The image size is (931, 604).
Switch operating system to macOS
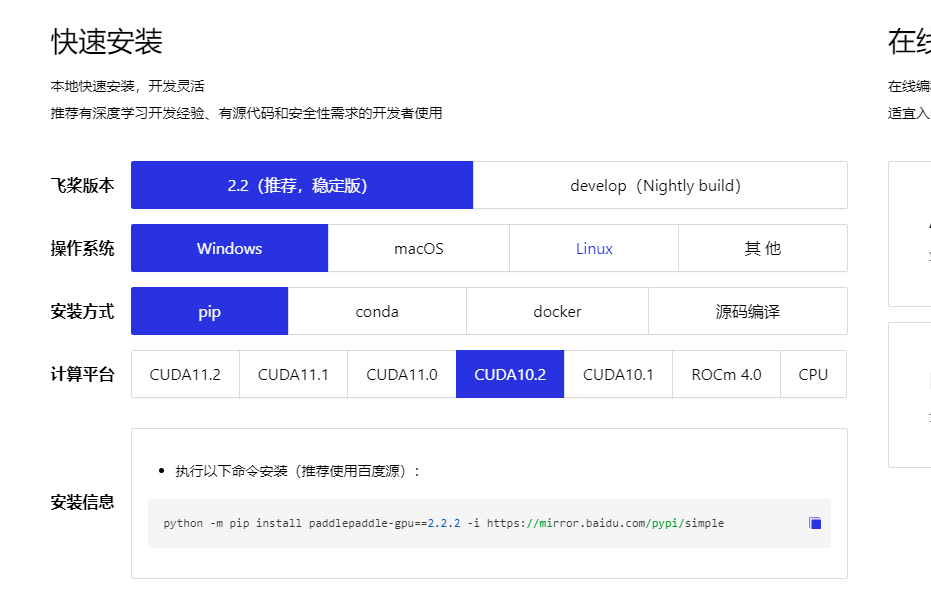coord(418,248)
